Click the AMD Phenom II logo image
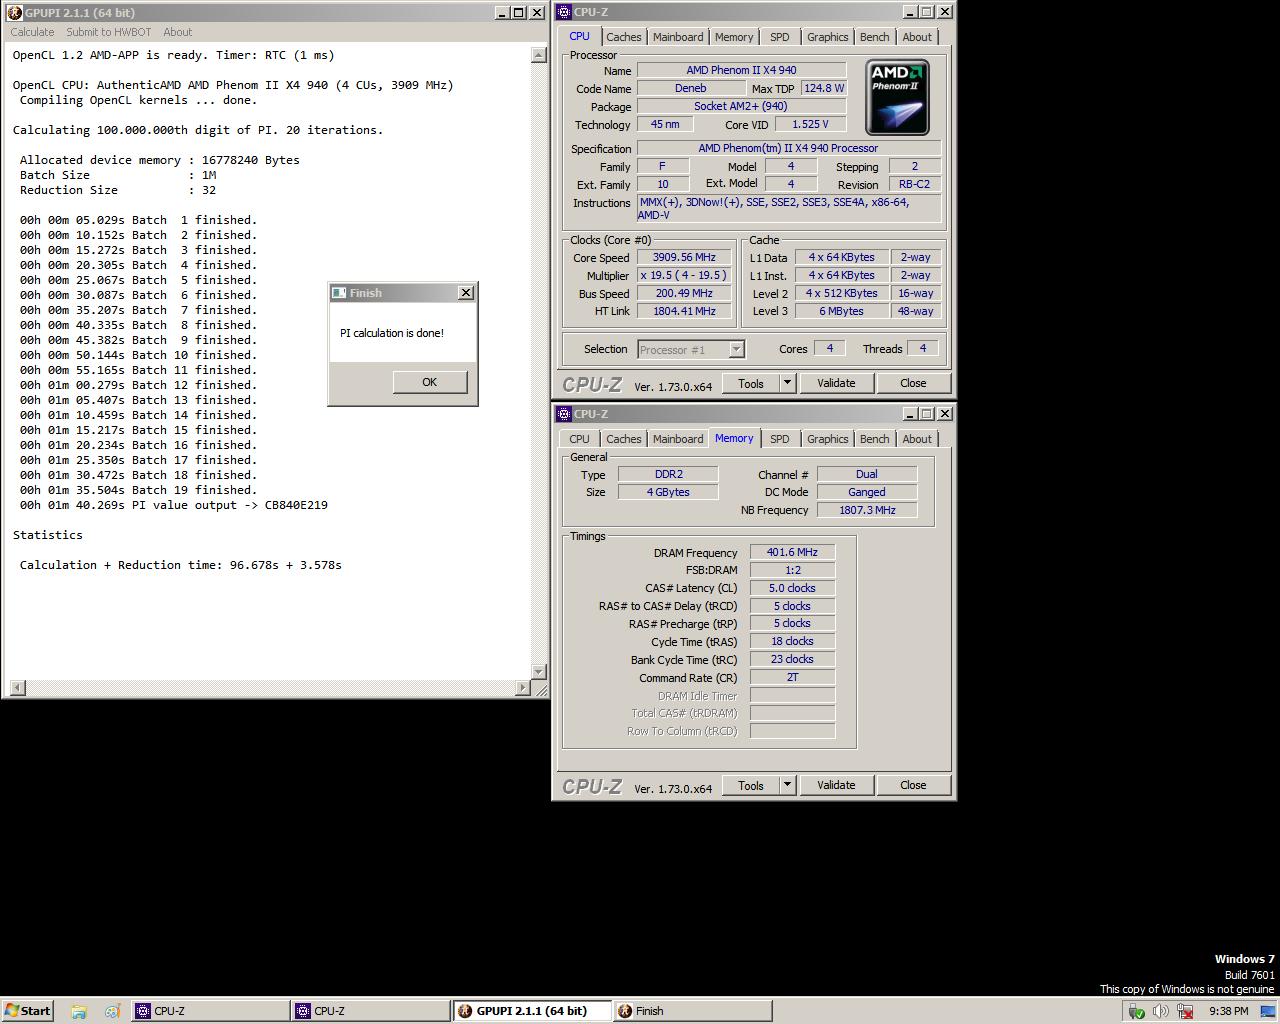1280x1024 pixels. (897, 97)
